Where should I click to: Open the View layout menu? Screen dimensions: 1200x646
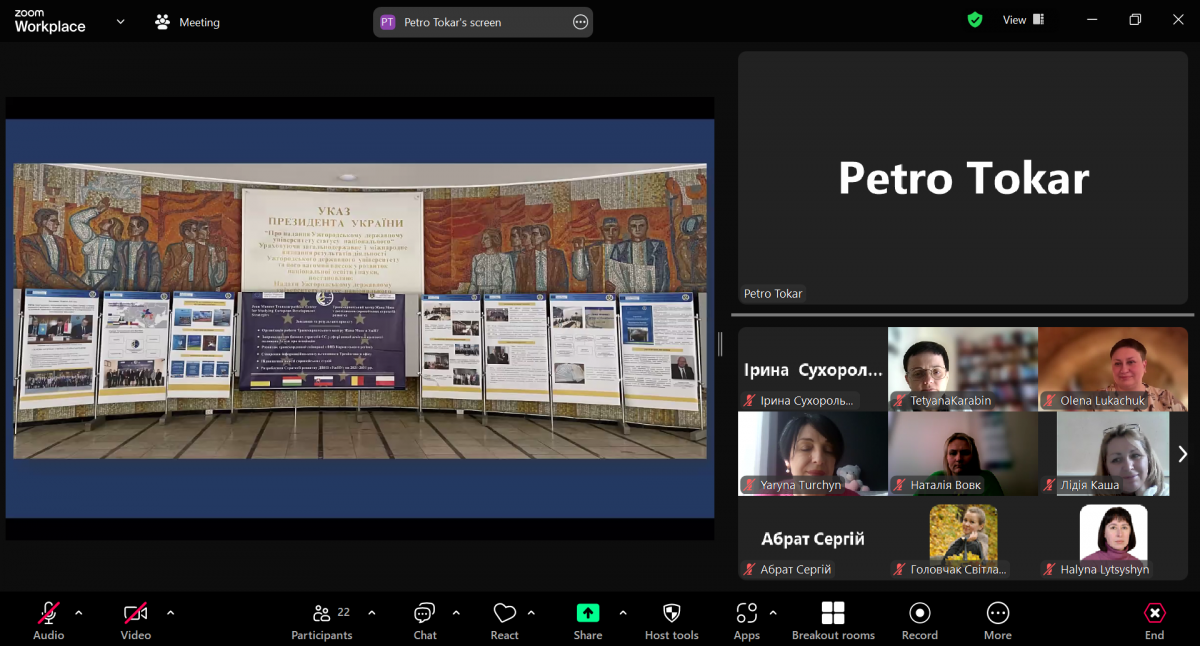[1023, 20]
